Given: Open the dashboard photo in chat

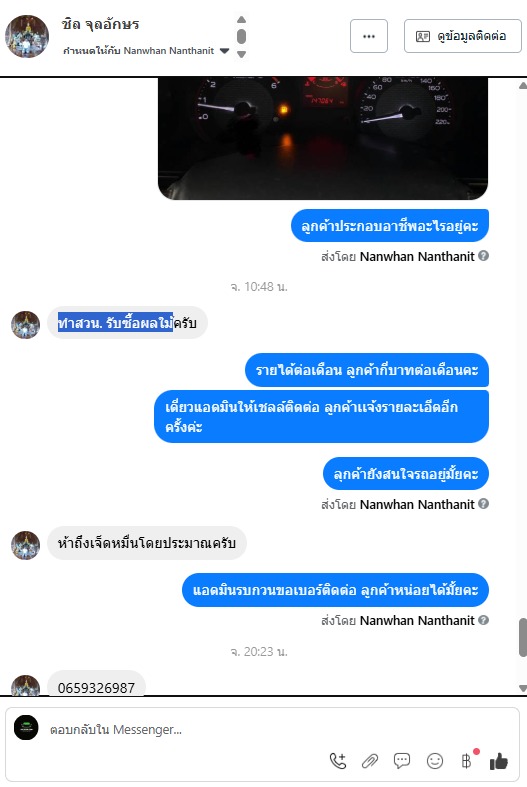Looking at the screenshot, I should (x=323, y=138).
